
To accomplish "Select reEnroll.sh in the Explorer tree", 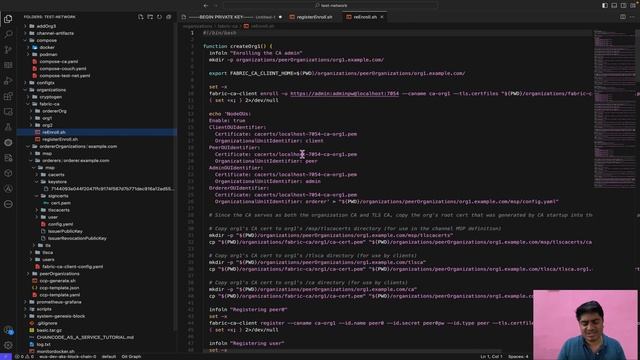I will [96, 132].
